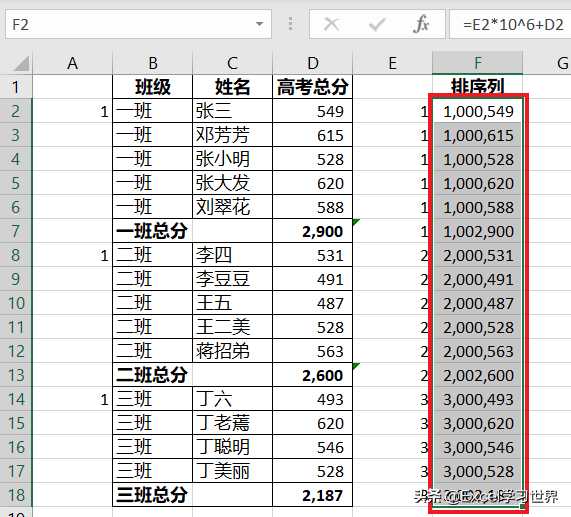Viewport: 571px width, 517px height.
Task: Click the 一班总分 subtotal label cell
Action: click(153, 231)
